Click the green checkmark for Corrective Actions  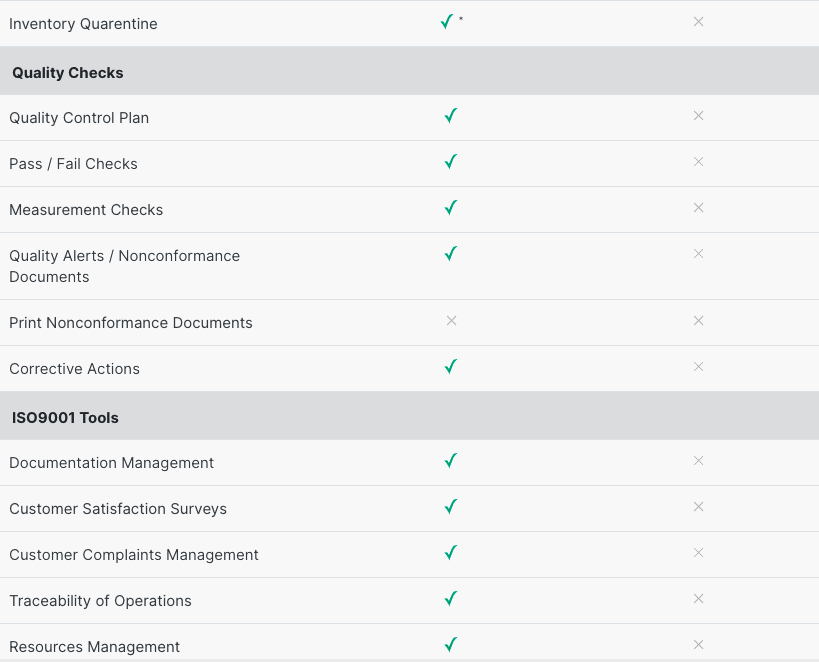451,367
